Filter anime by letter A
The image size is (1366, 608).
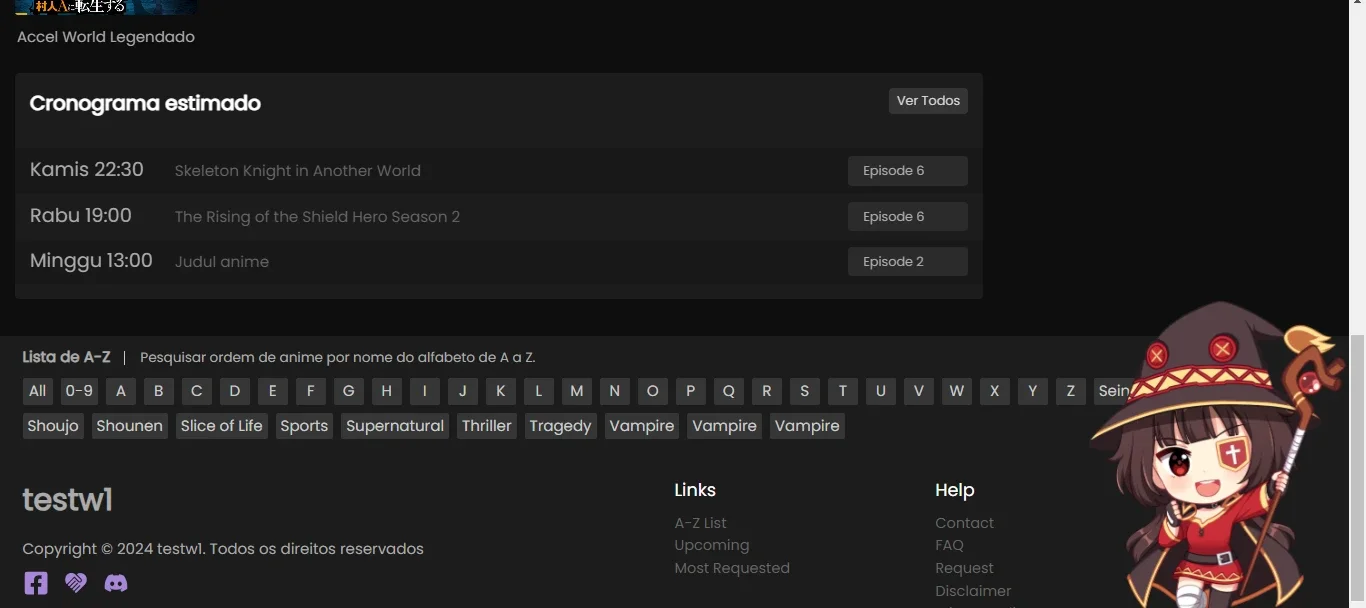[121, 391]
